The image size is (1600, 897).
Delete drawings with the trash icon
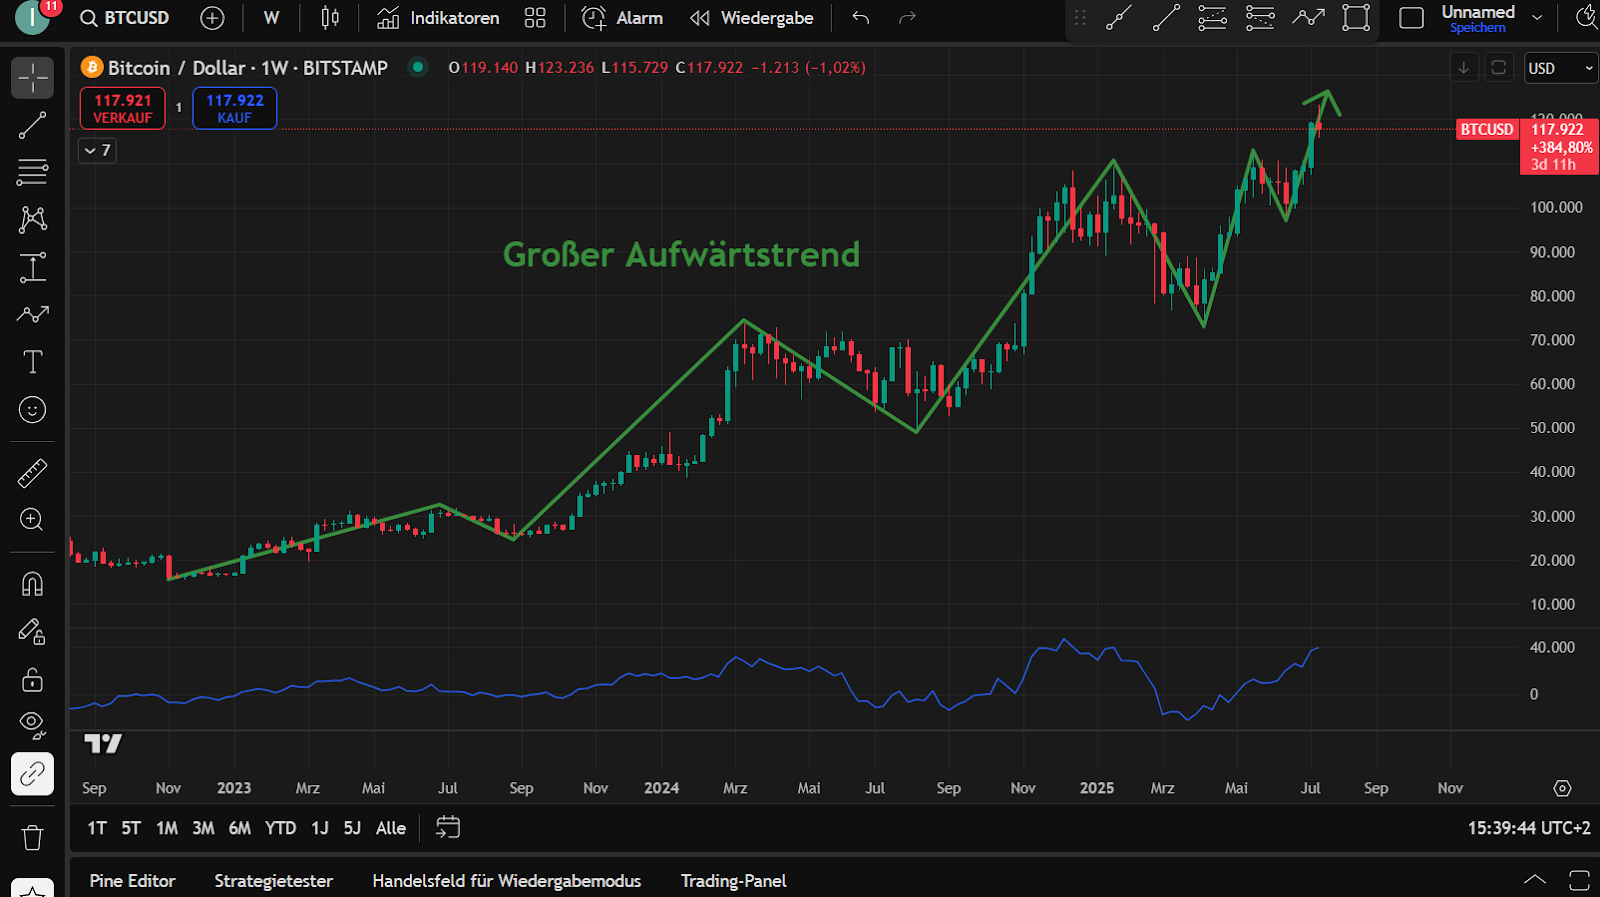coord(32,837)
